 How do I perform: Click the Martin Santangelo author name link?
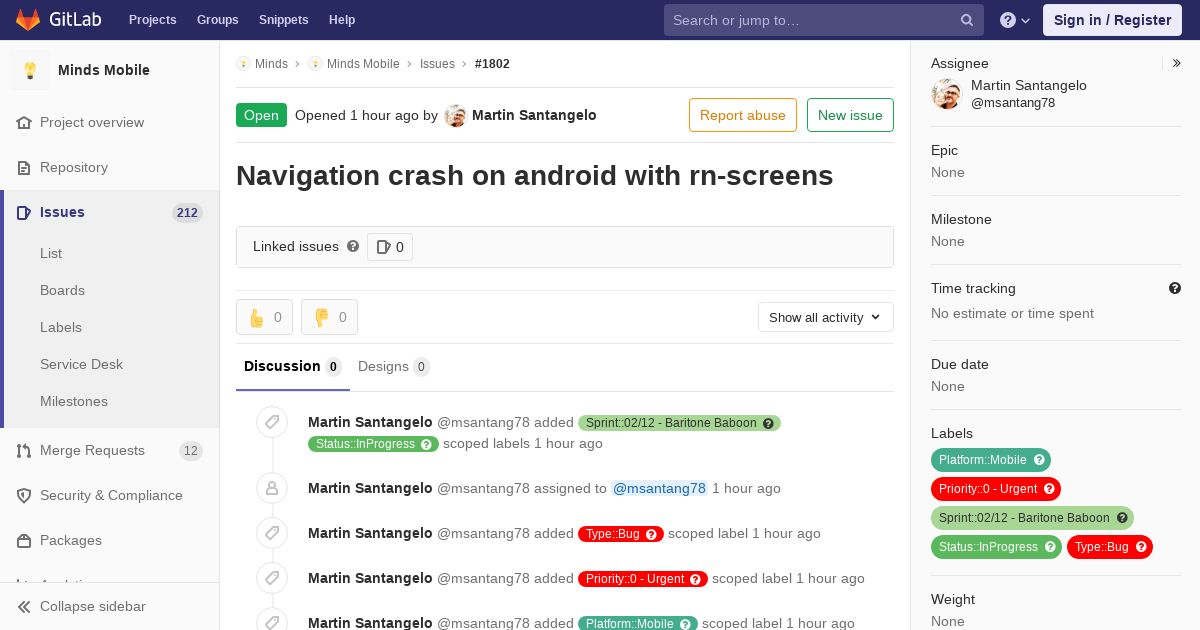[x=534, y=115]
